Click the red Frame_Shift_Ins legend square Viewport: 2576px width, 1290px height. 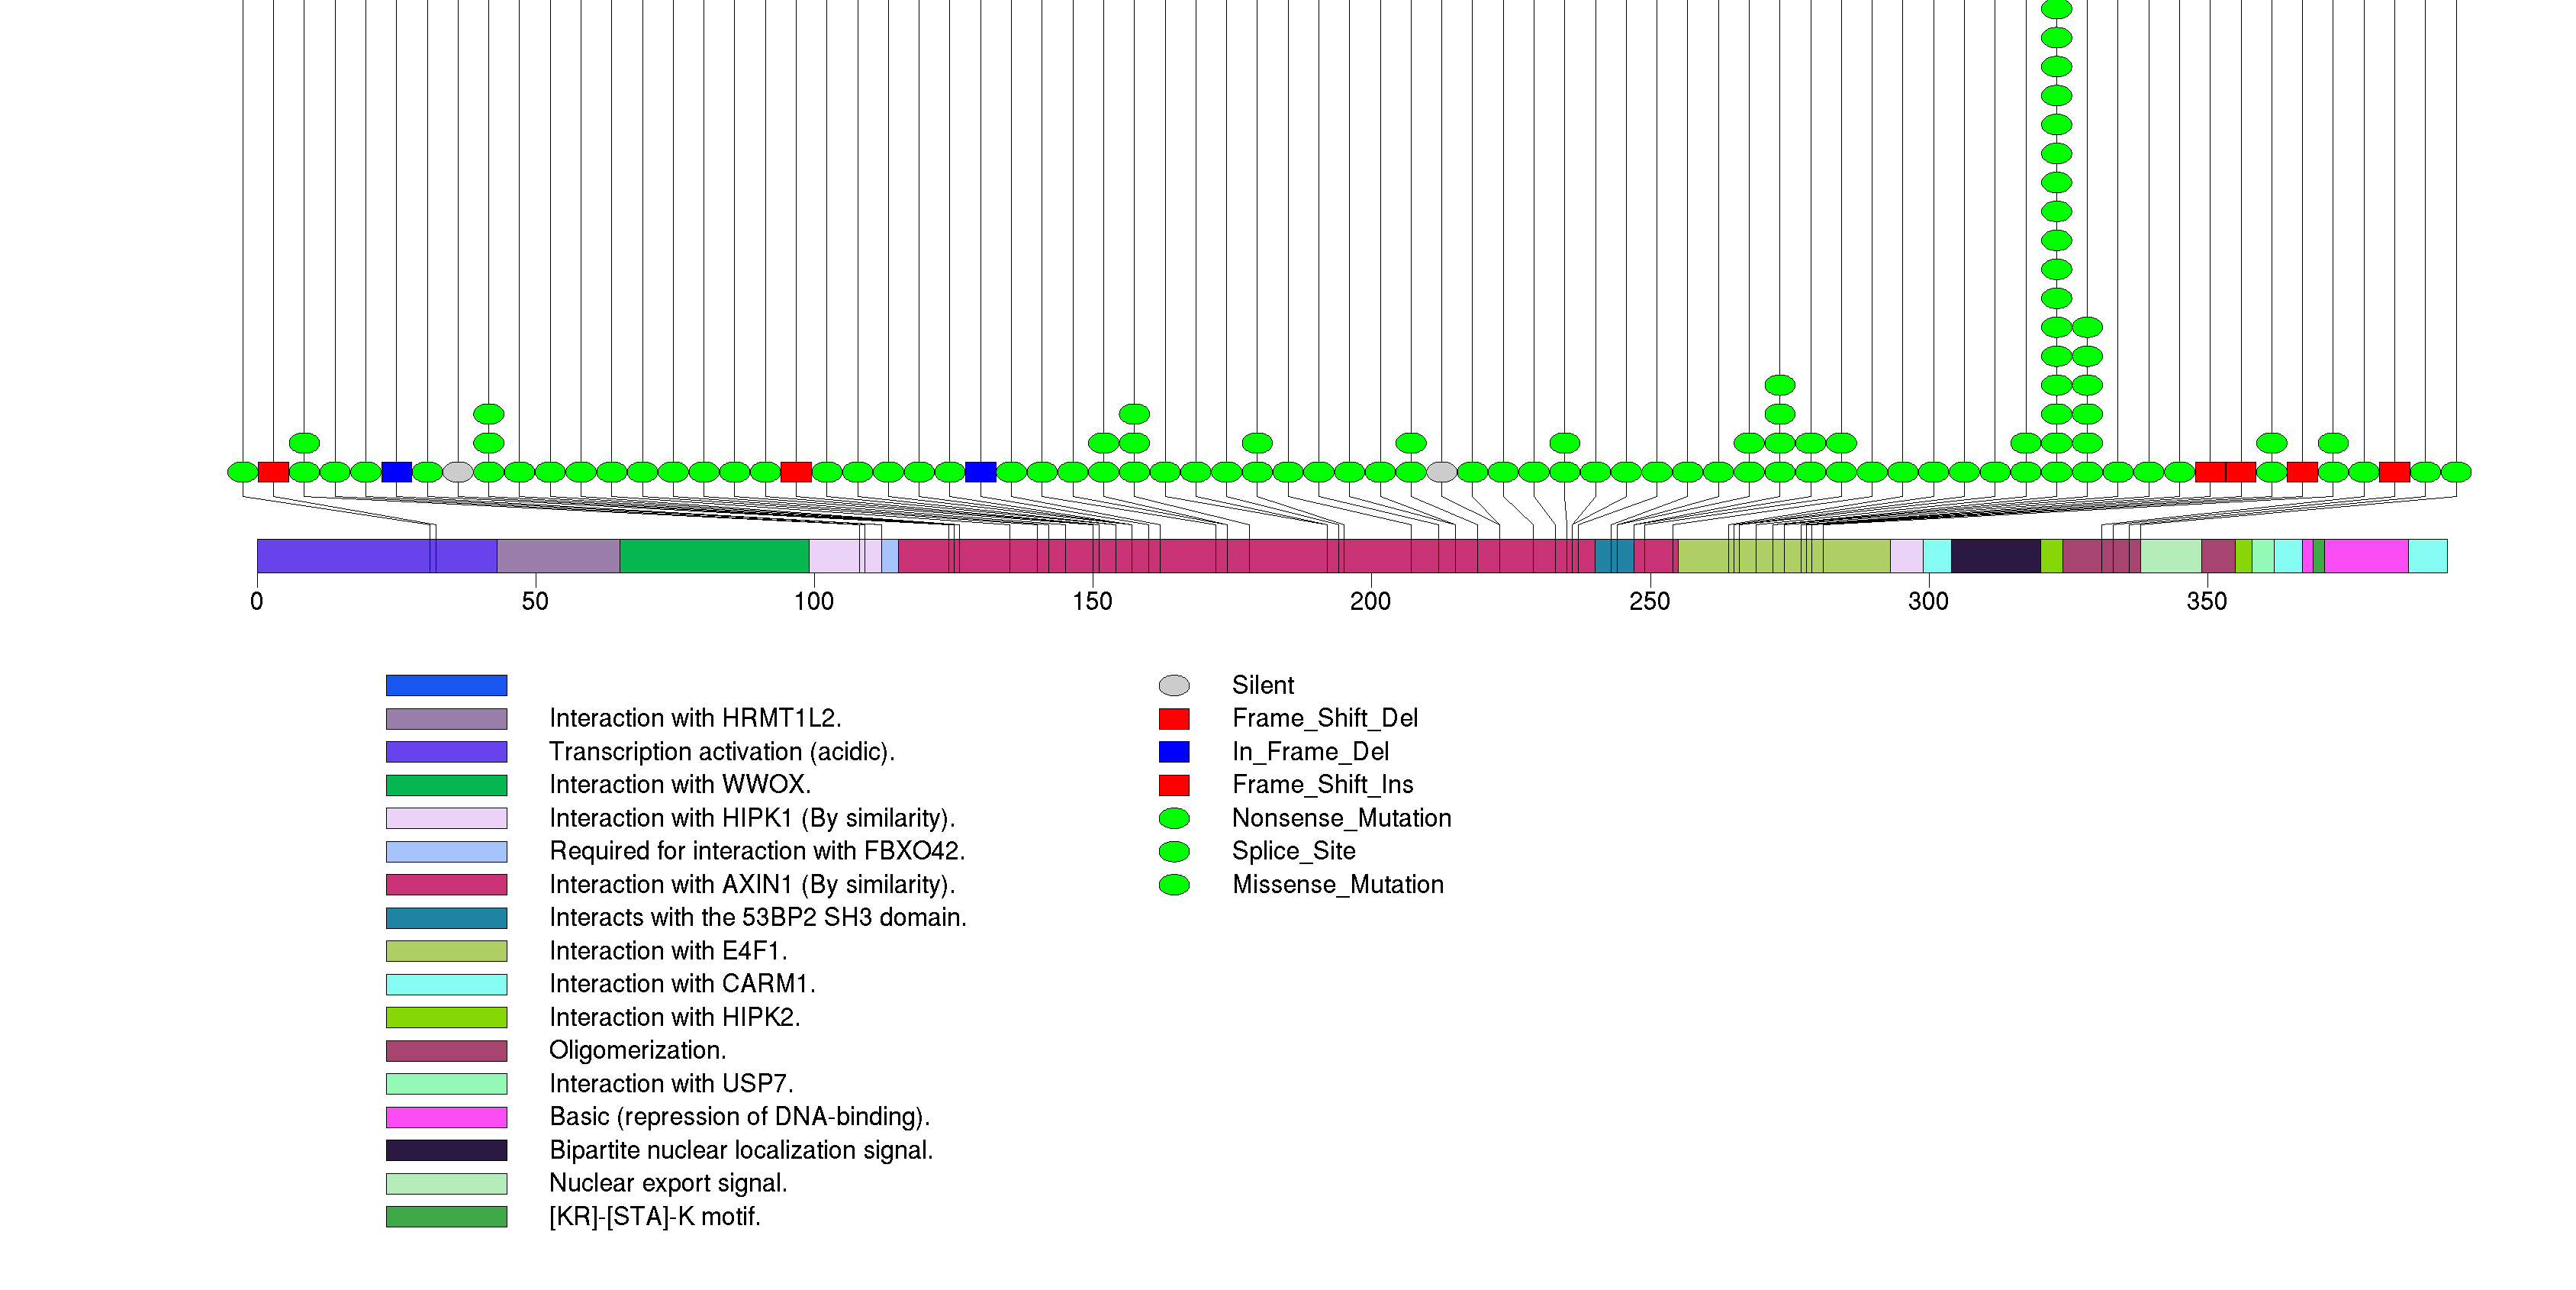click(x=1173, y=784)
